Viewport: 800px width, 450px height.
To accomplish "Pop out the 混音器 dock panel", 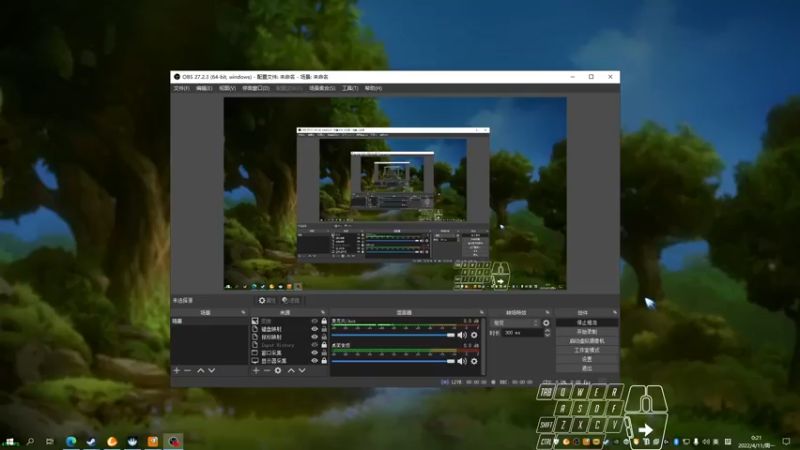I will tap(481, 312).
